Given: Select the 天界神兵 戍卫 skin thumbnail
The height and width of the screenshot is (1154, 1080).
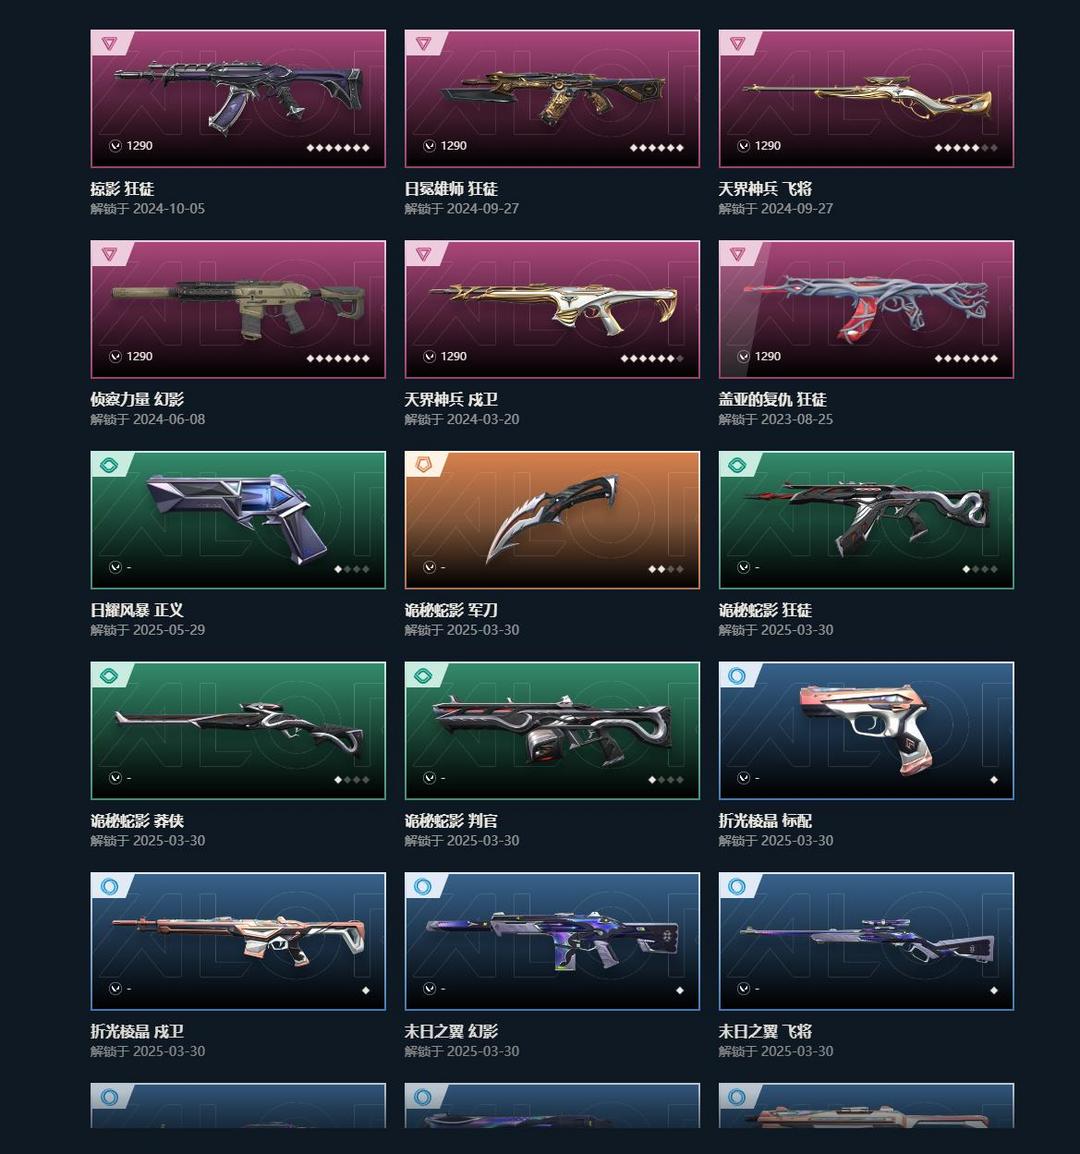Looking at the screenshot, I should click(x=552, y=309).
